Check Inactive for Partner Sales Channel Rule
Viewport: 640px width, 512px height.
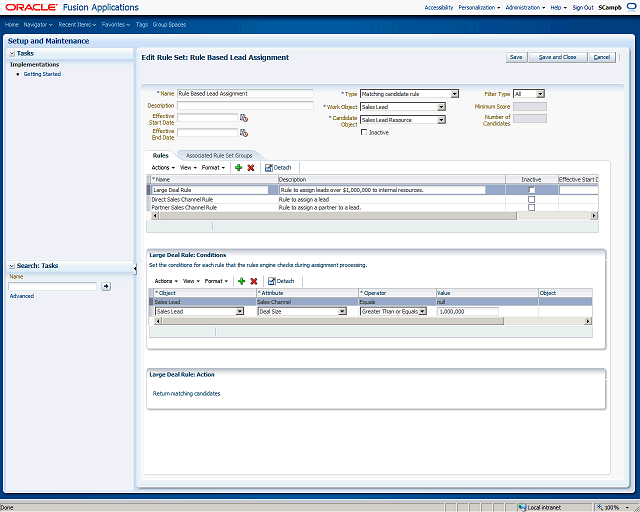[531, 207]
